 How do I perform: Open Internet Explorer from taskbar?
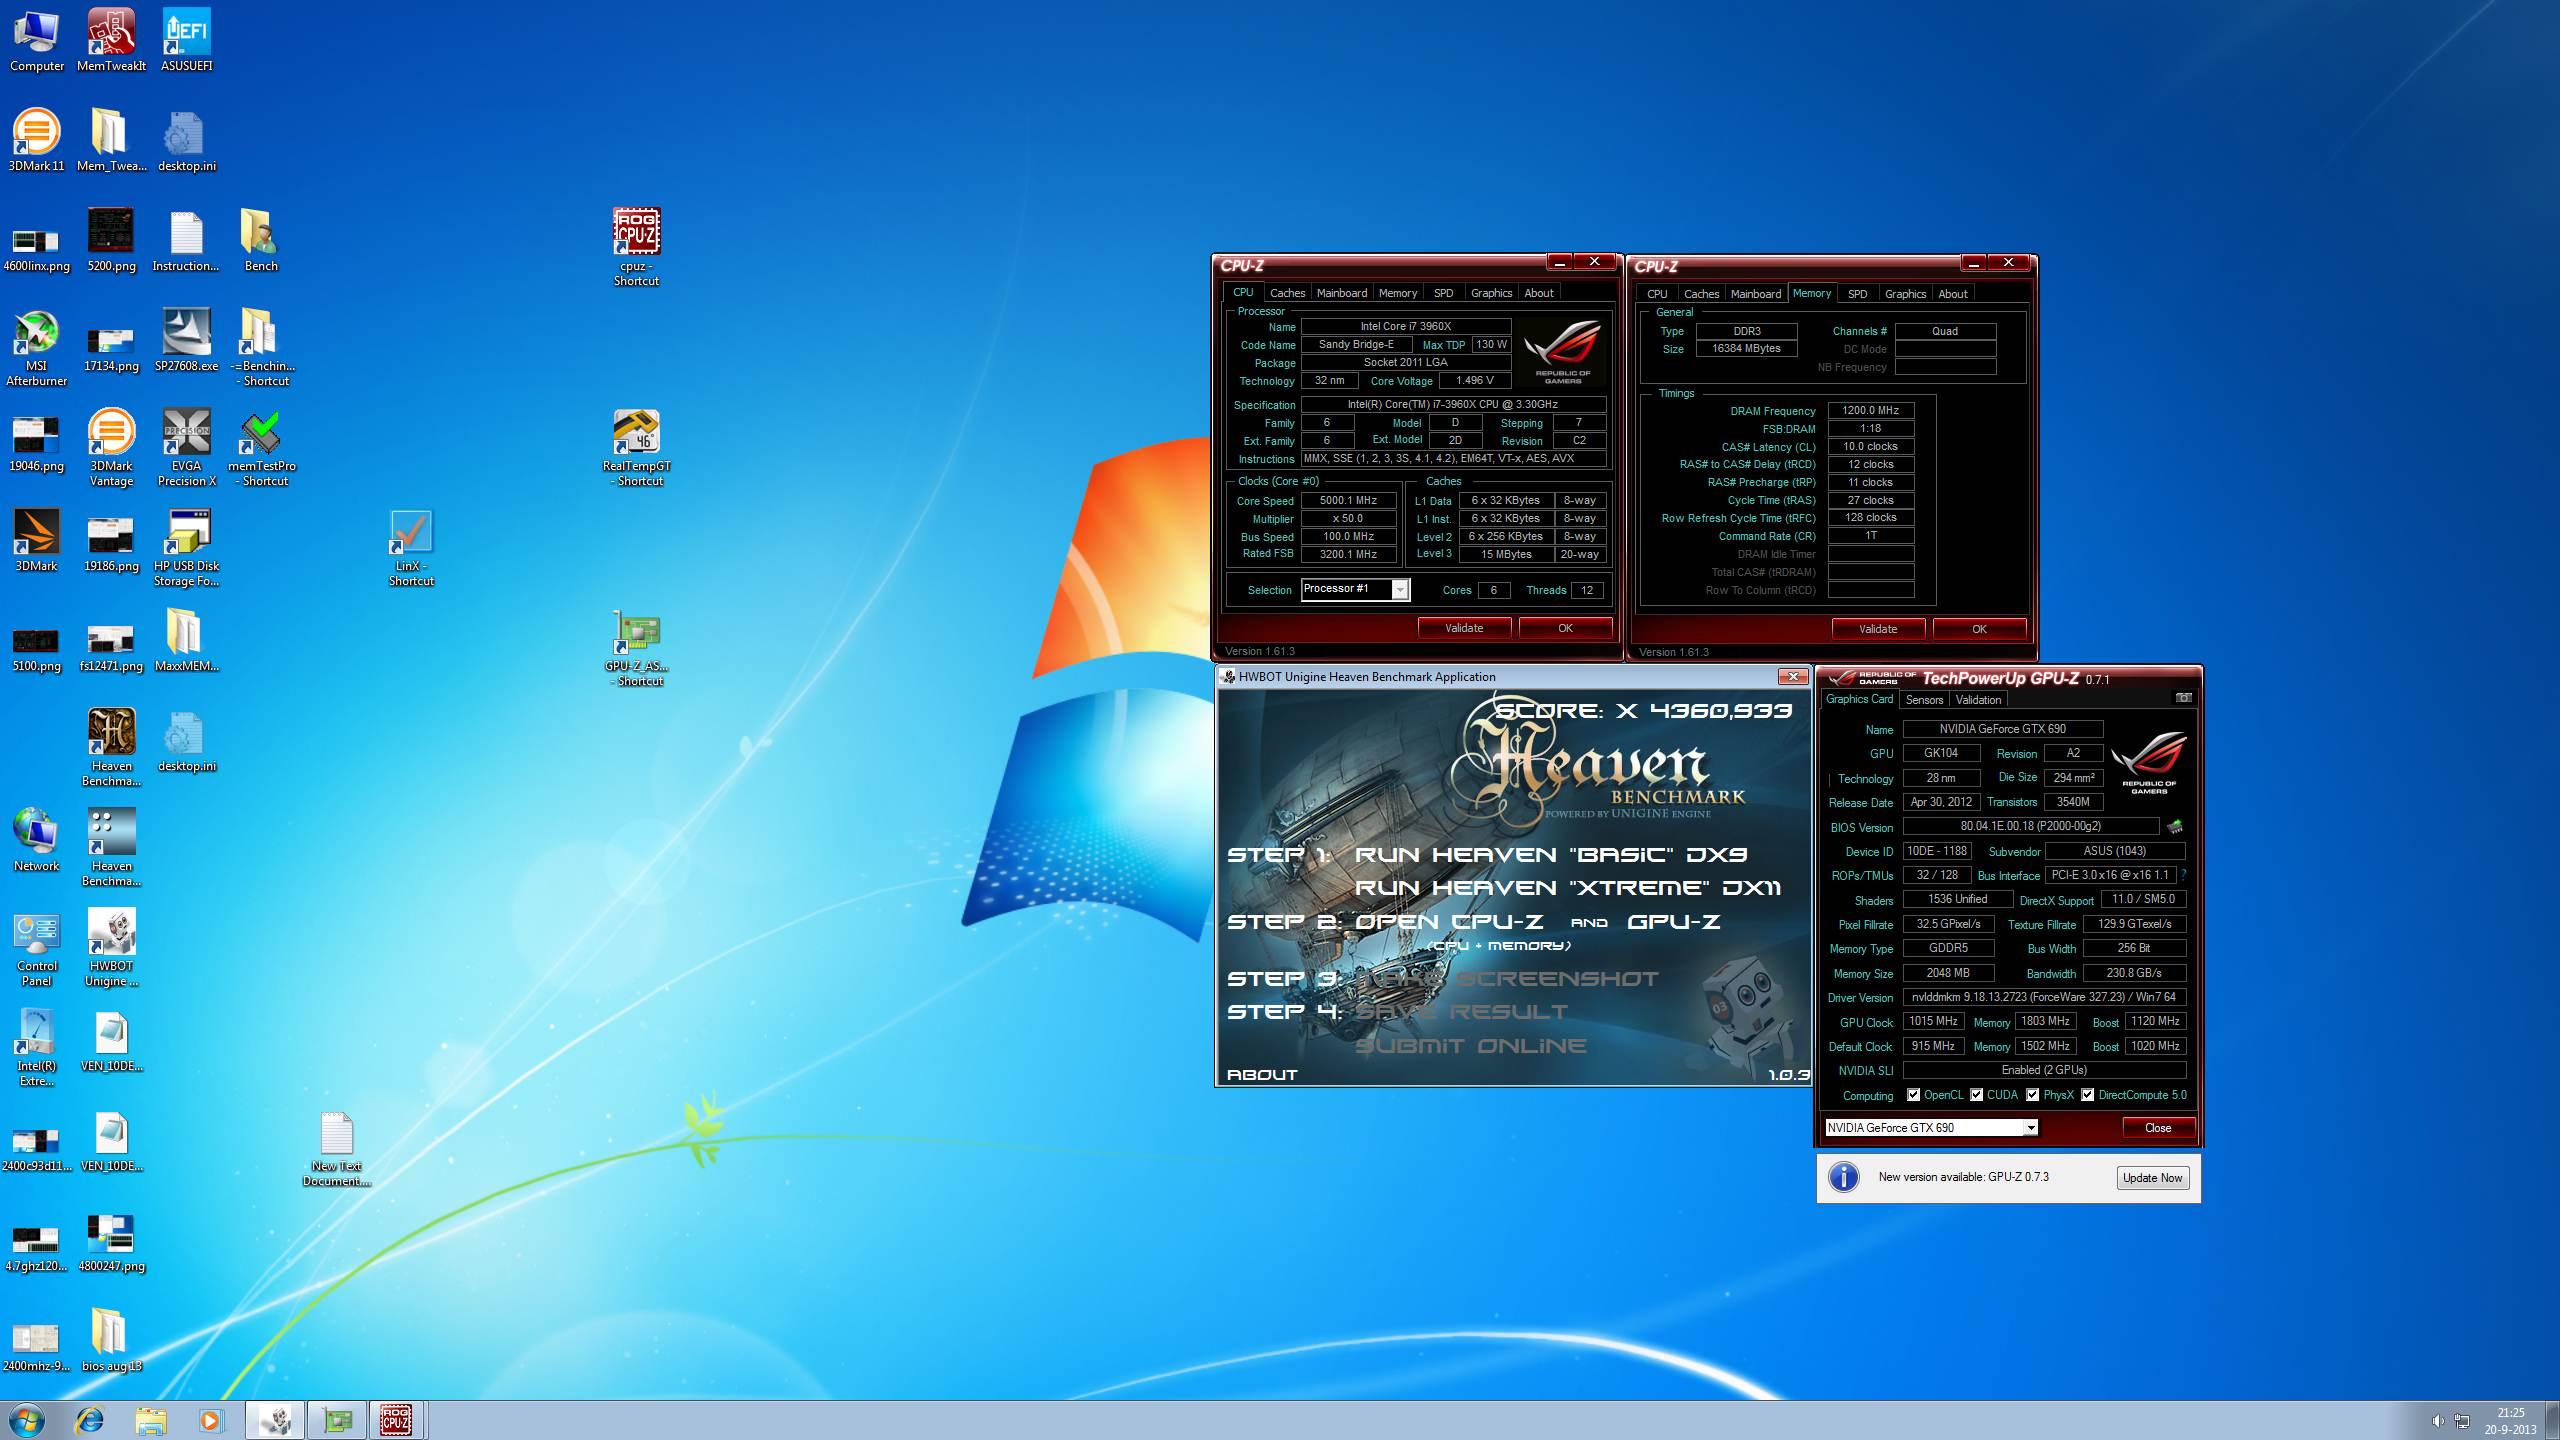(x=90, y=1420)
